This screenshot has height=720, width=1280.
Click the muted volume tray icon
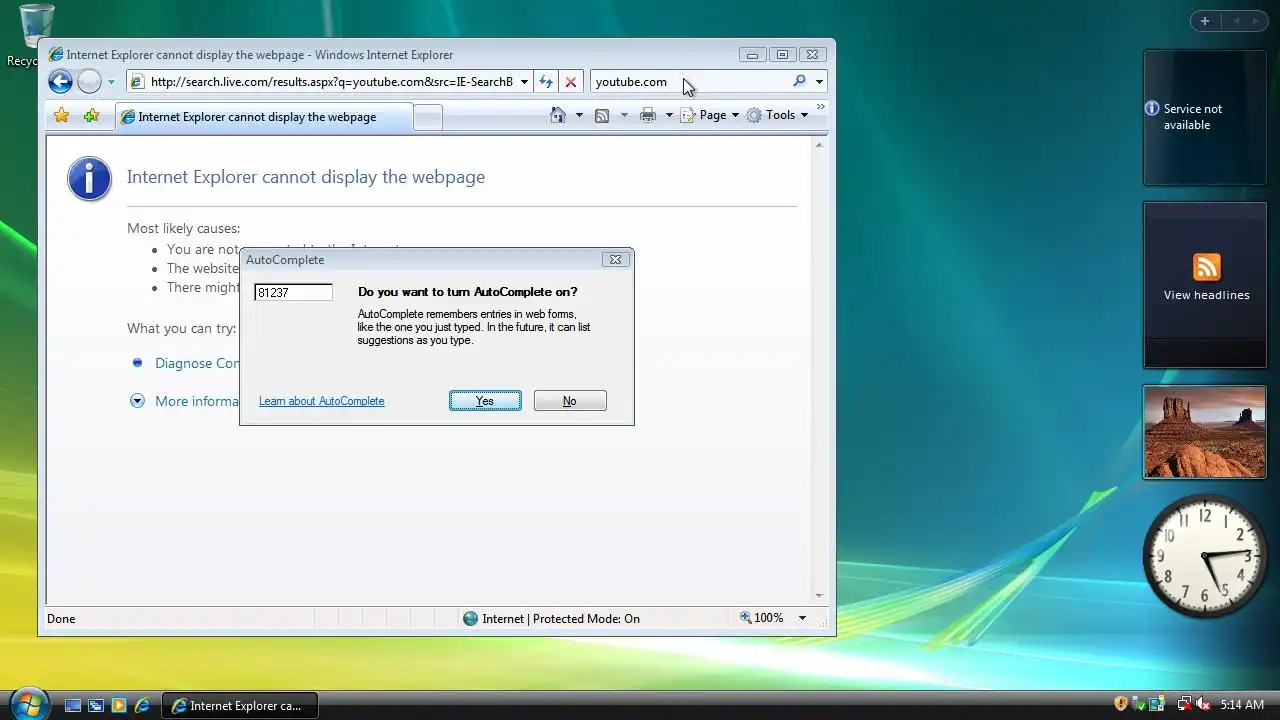click(x=1203, y=704)
